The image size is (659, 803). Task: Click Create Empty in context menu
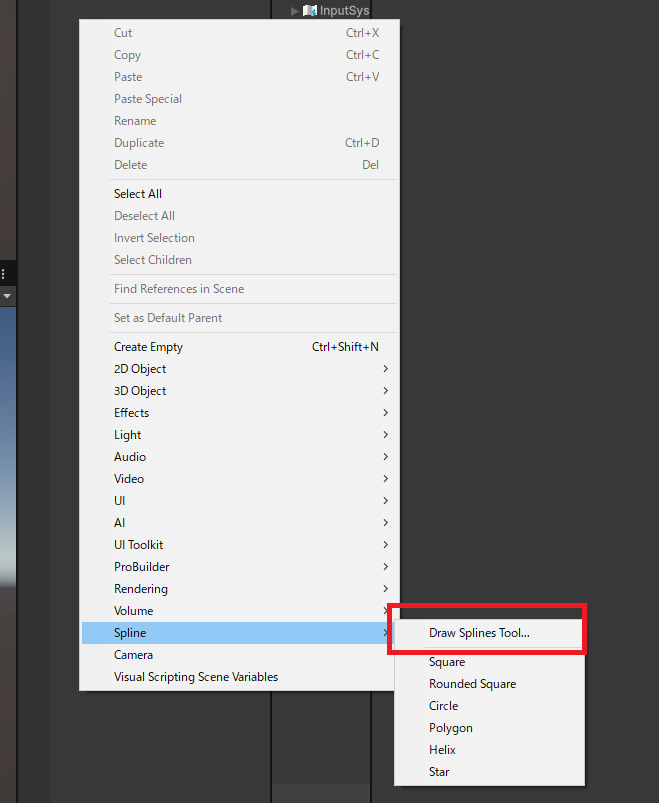(x=148, y=347)
